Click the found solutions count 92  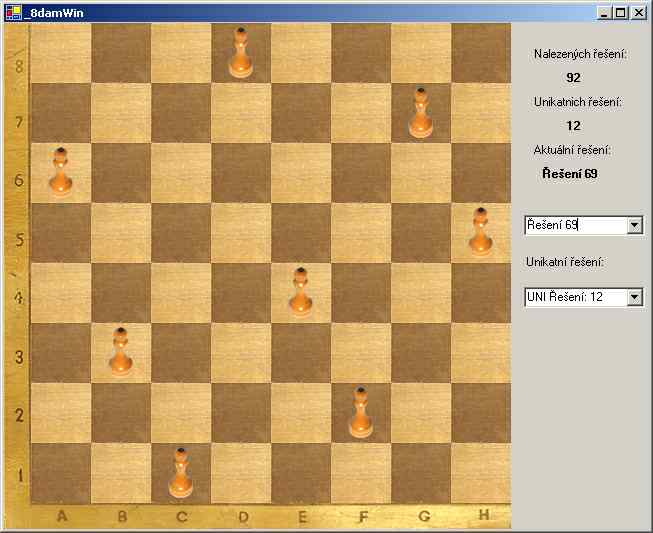pos(573,77)
